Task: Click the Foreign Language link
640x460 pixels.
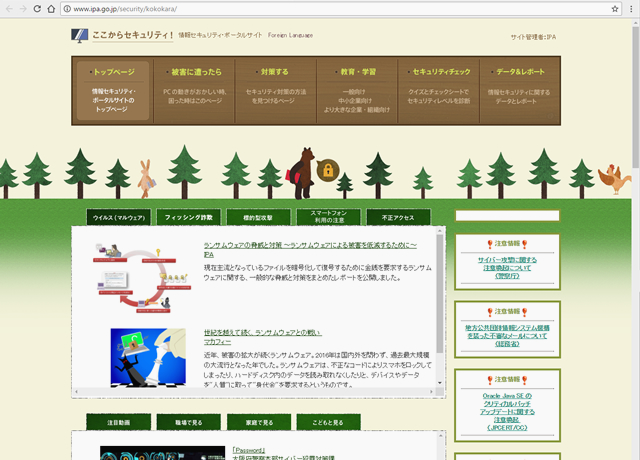Action: [290, 36]
